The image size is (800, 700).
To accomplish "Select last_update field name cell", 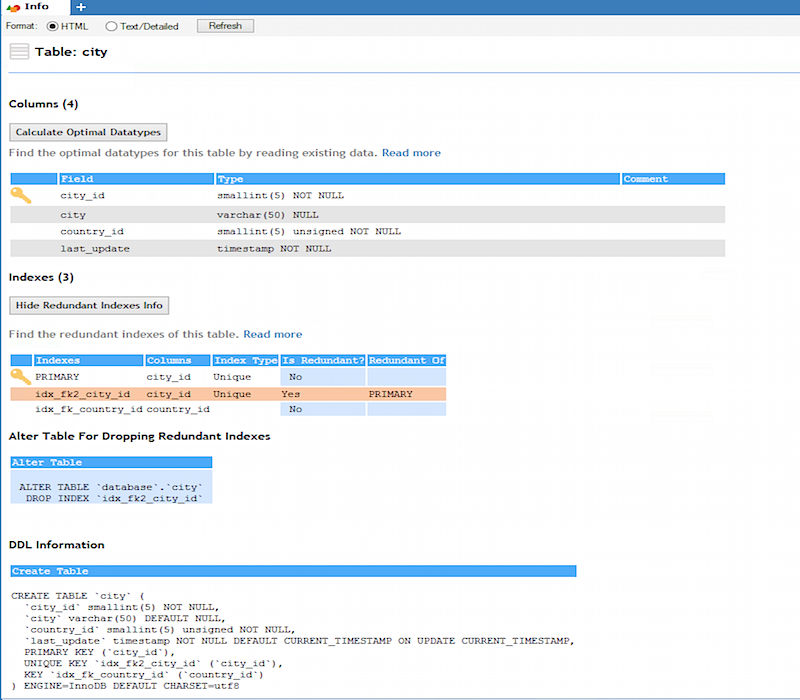I will point(95,249).
